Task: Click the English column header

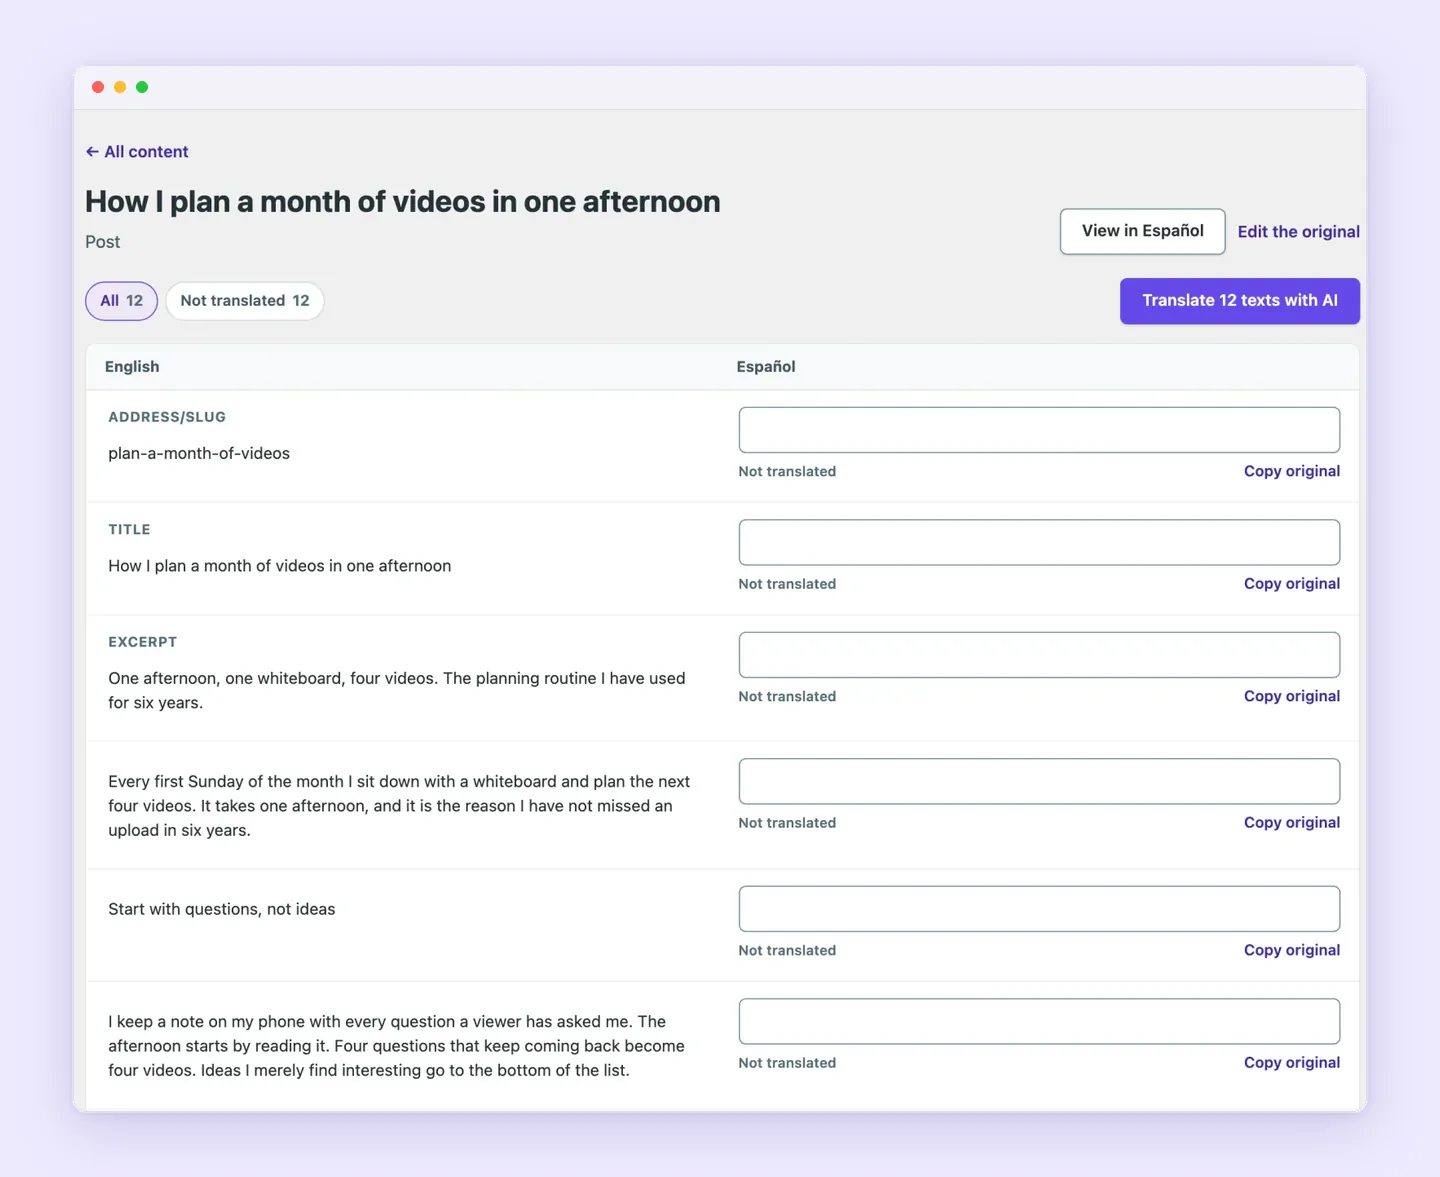Action: click(x=132, y=367)
